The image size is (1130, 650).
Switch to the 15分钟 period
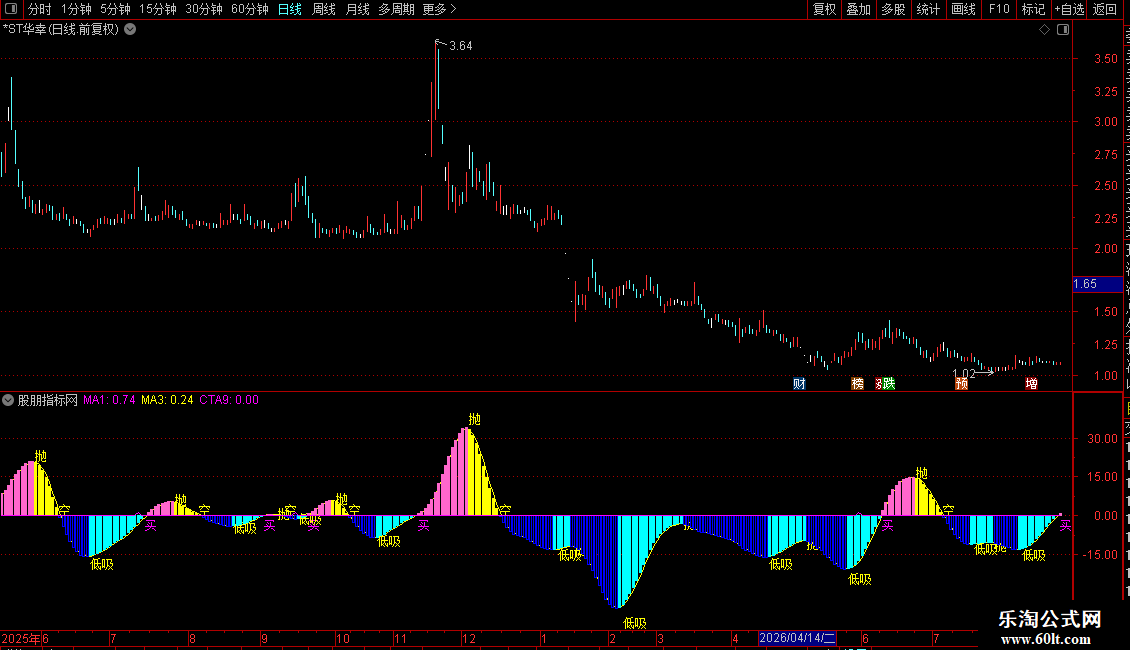(158, 9)
